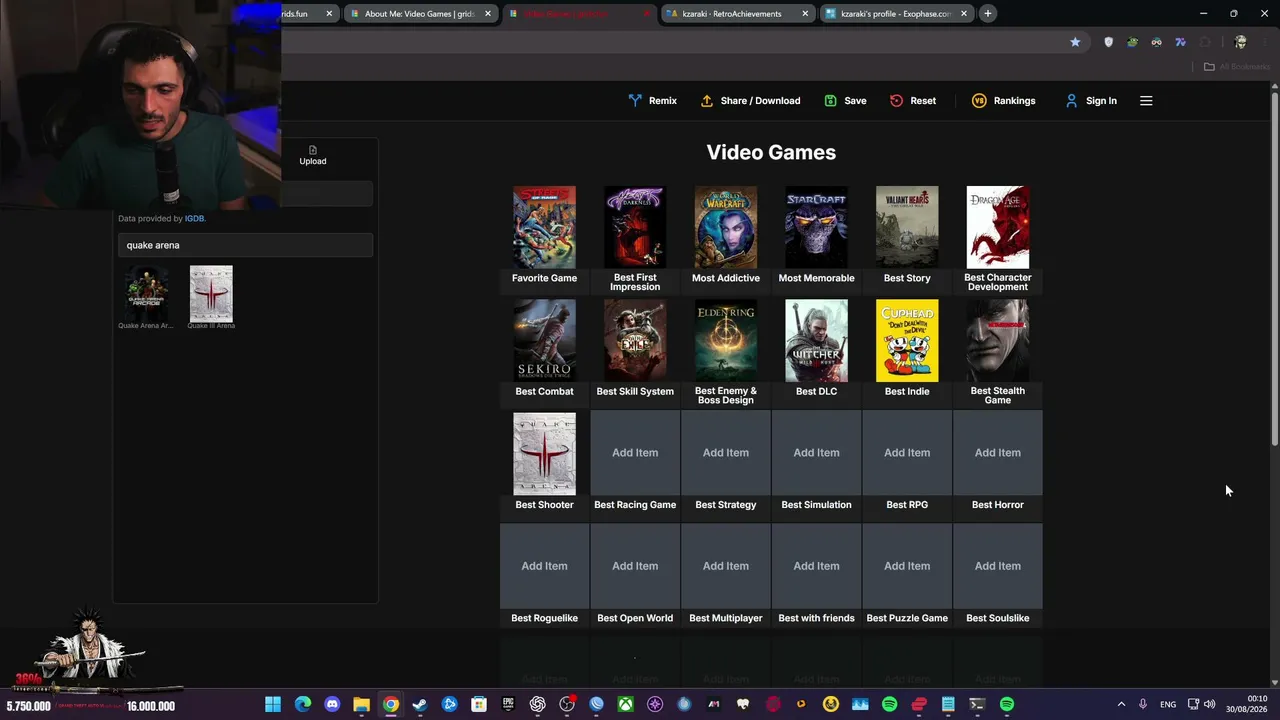
Task: Open the Chrome profile avatar
Action: (x=1240, y=42)
